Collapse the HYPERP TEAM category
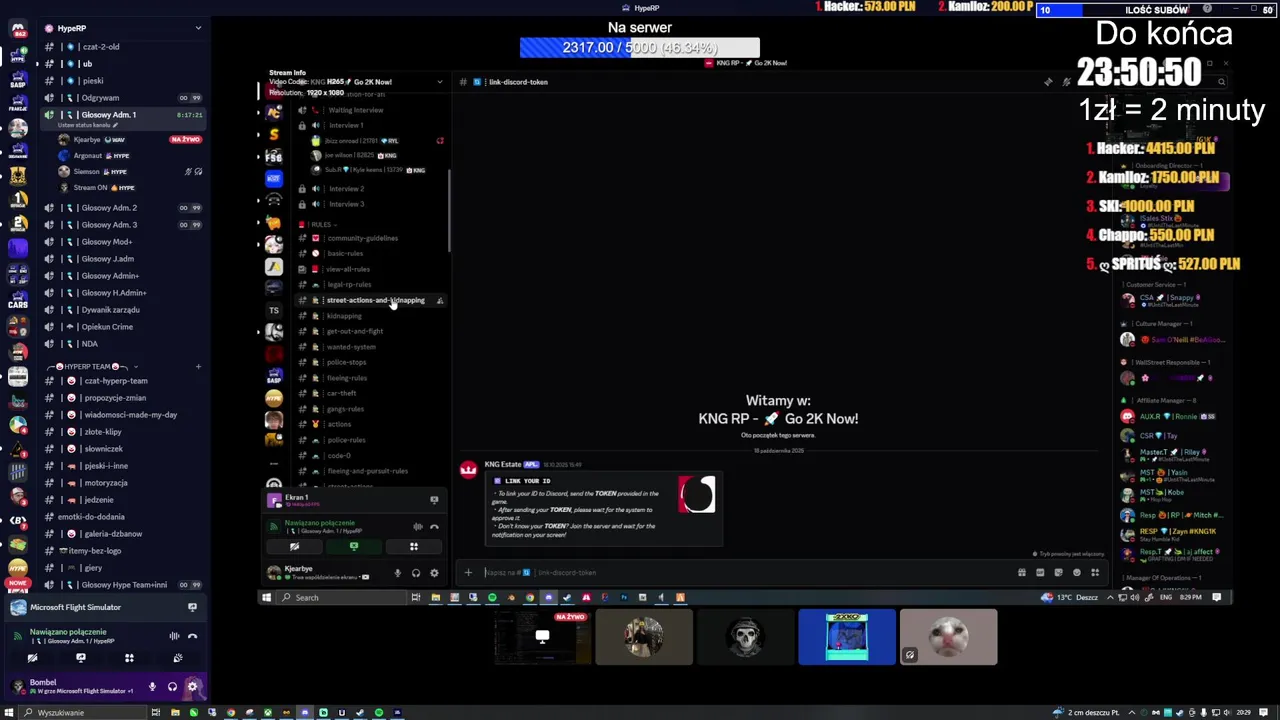The image size is (1280, 720). (93, 367)
